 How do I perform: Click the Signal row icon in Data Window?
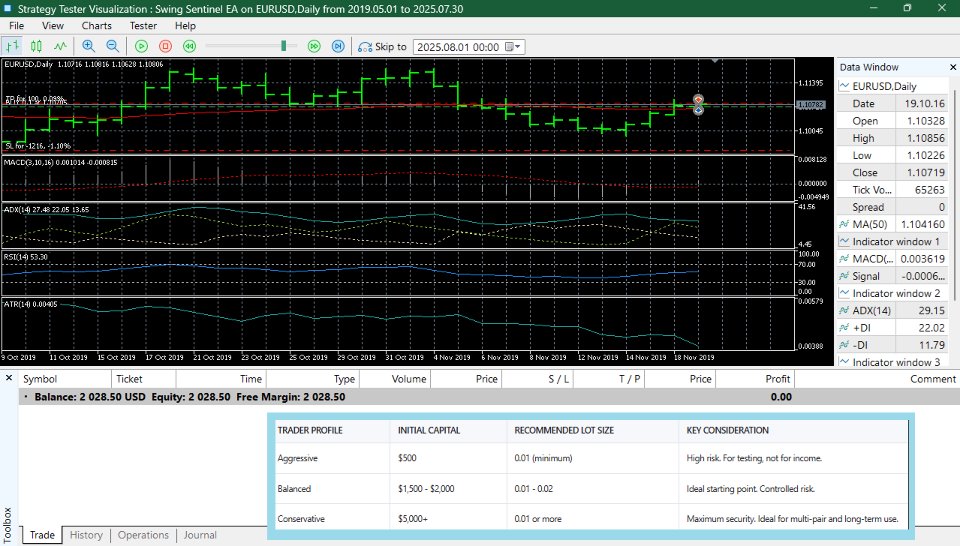click(844, 276)
